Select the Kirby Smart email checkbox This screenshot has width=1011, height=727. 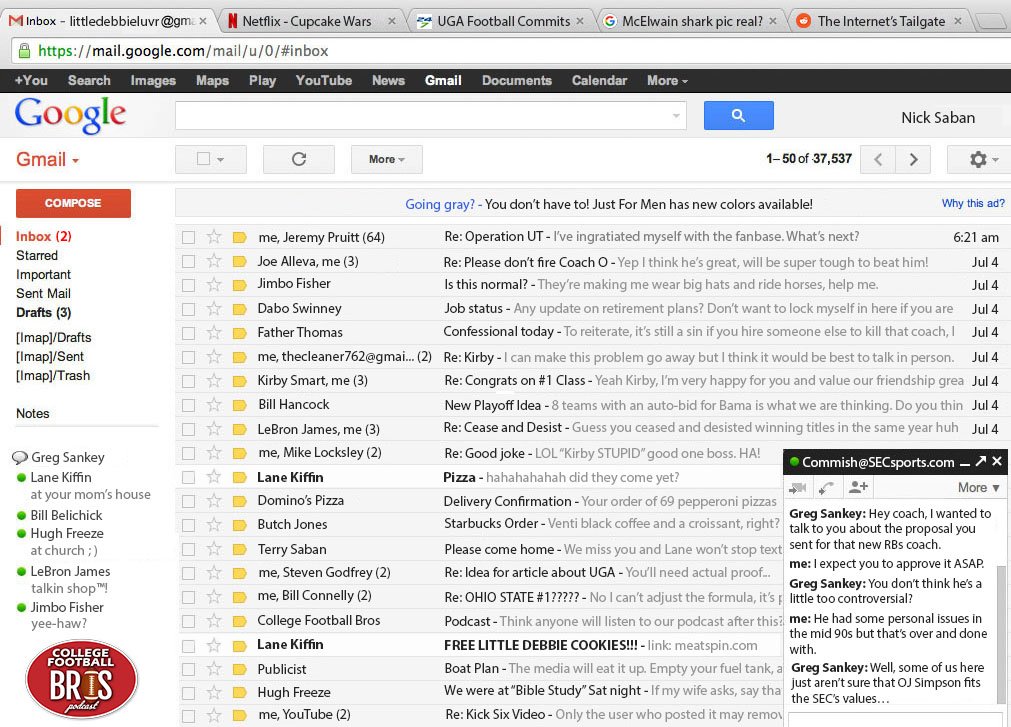tap(188, 381)
